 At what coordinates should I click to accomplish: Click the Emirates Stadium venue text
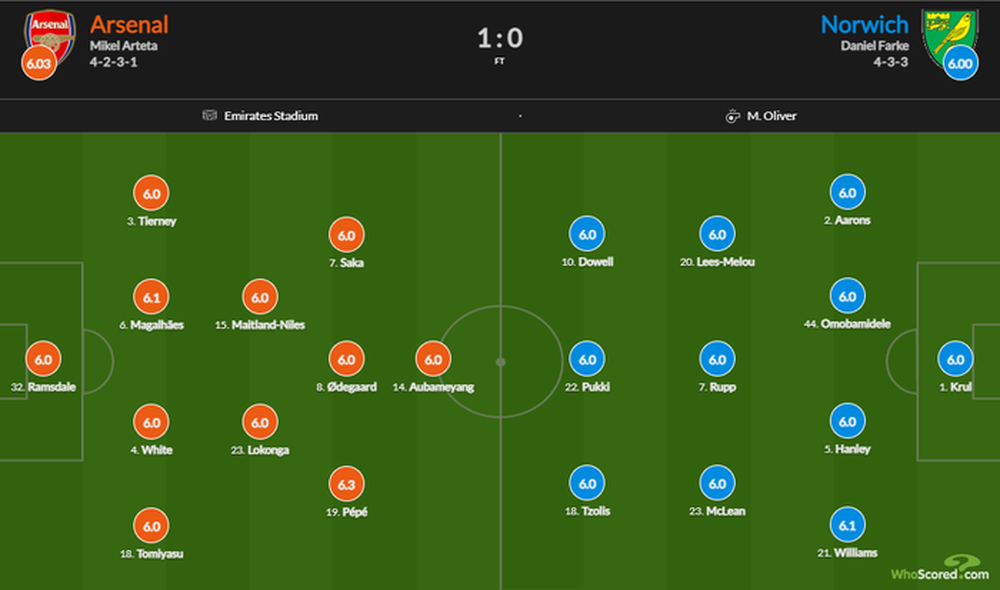coord(270,116)
